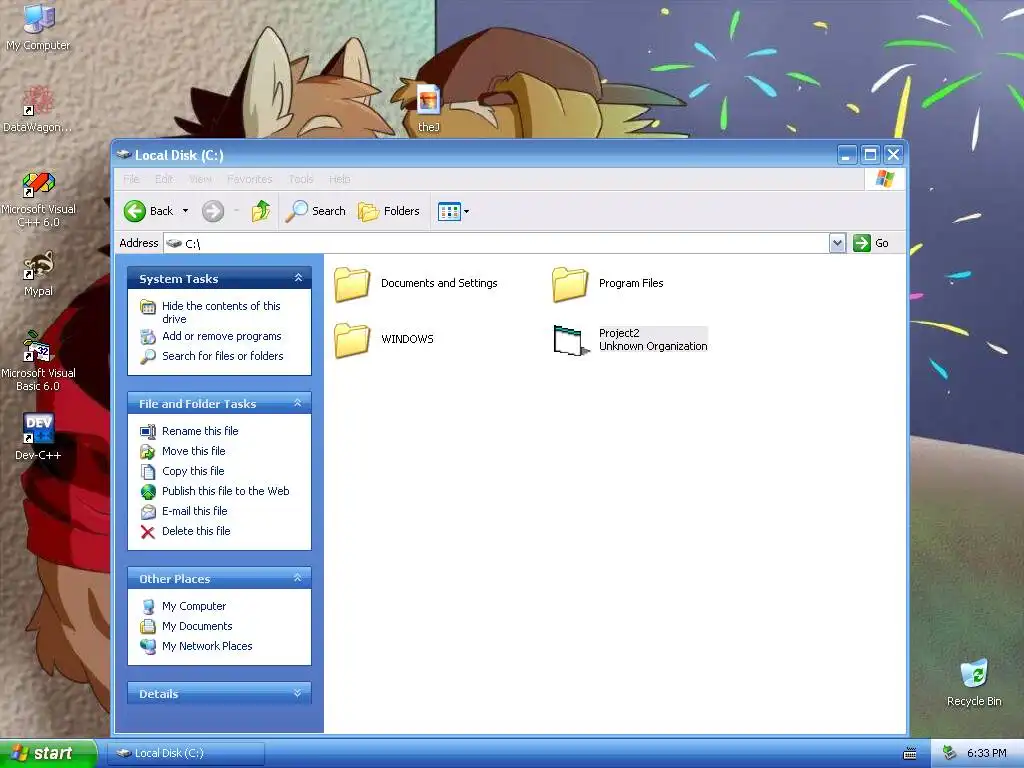Select the theJ image file on desktop
The image size is (1024, 768).
[428, 108]
